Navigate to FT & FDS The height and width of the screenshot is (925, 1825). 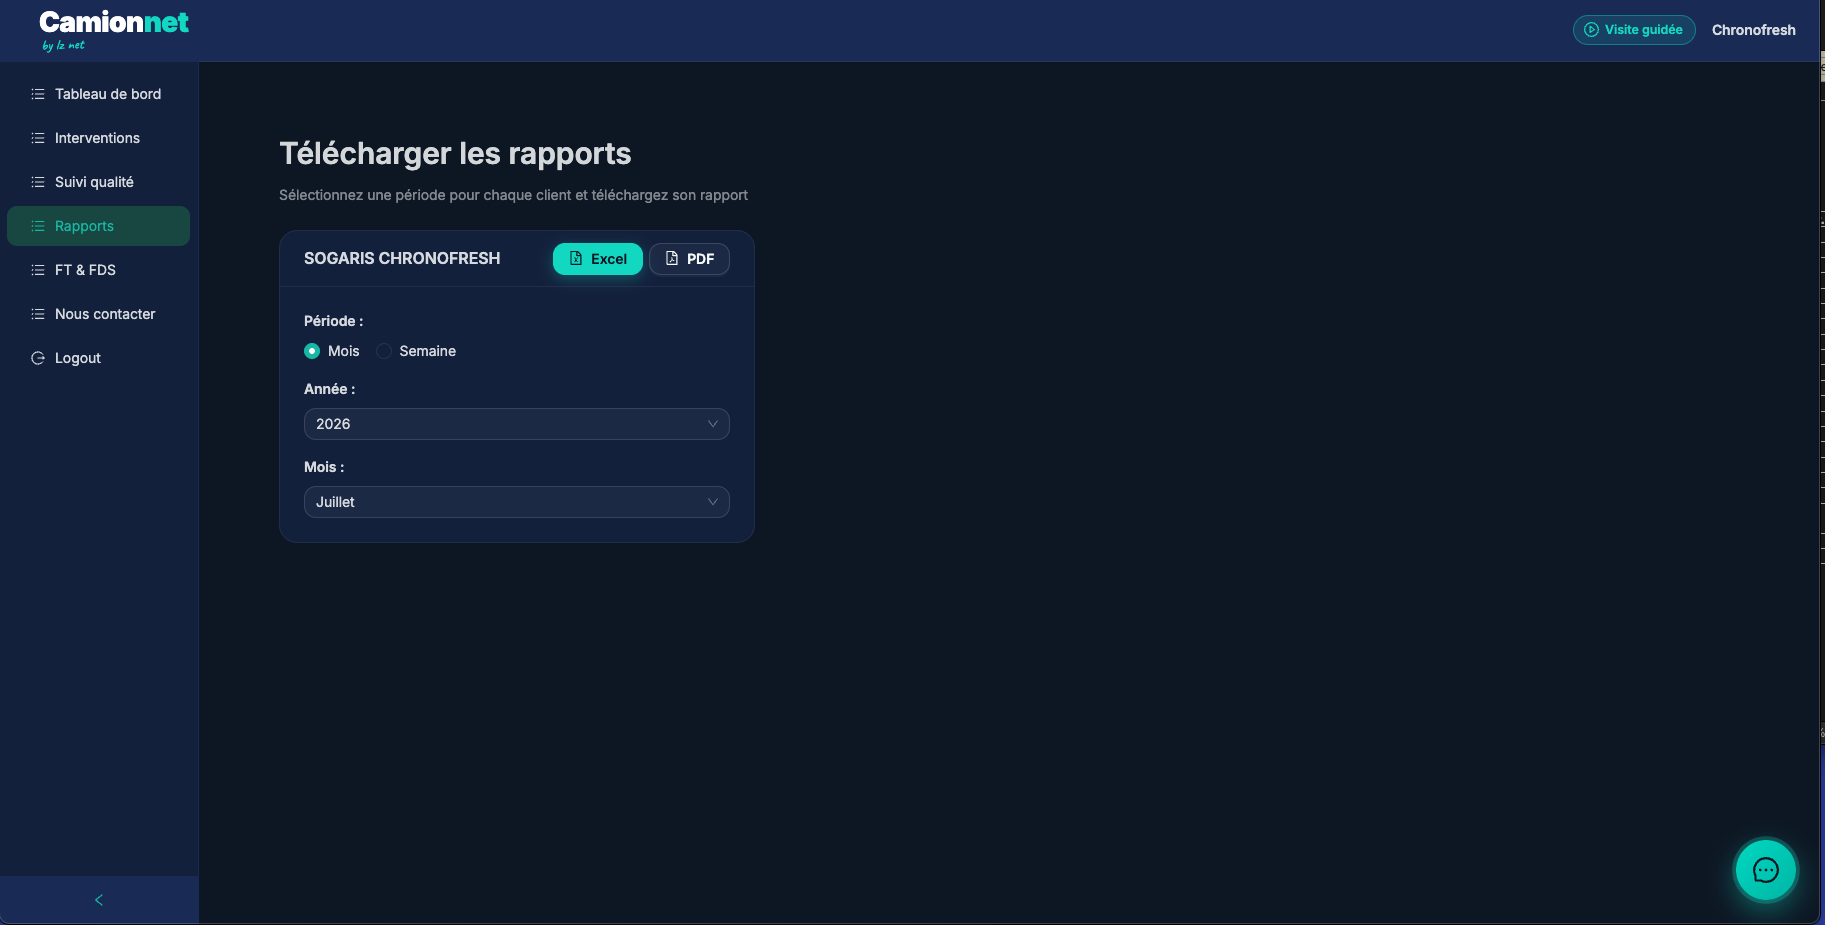click(x=98, y=270)
